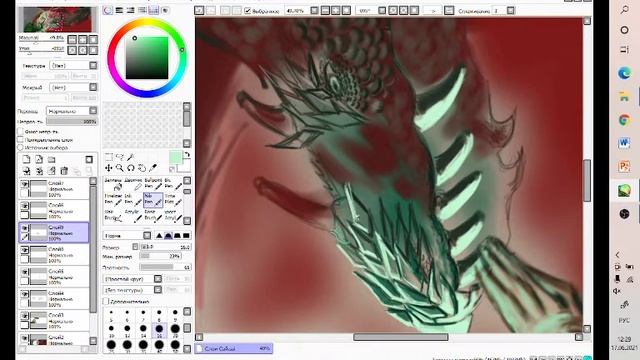This screenshot has width=640, height=360.
Task: Show the swatches panel tab
Action: click(153, 11)
